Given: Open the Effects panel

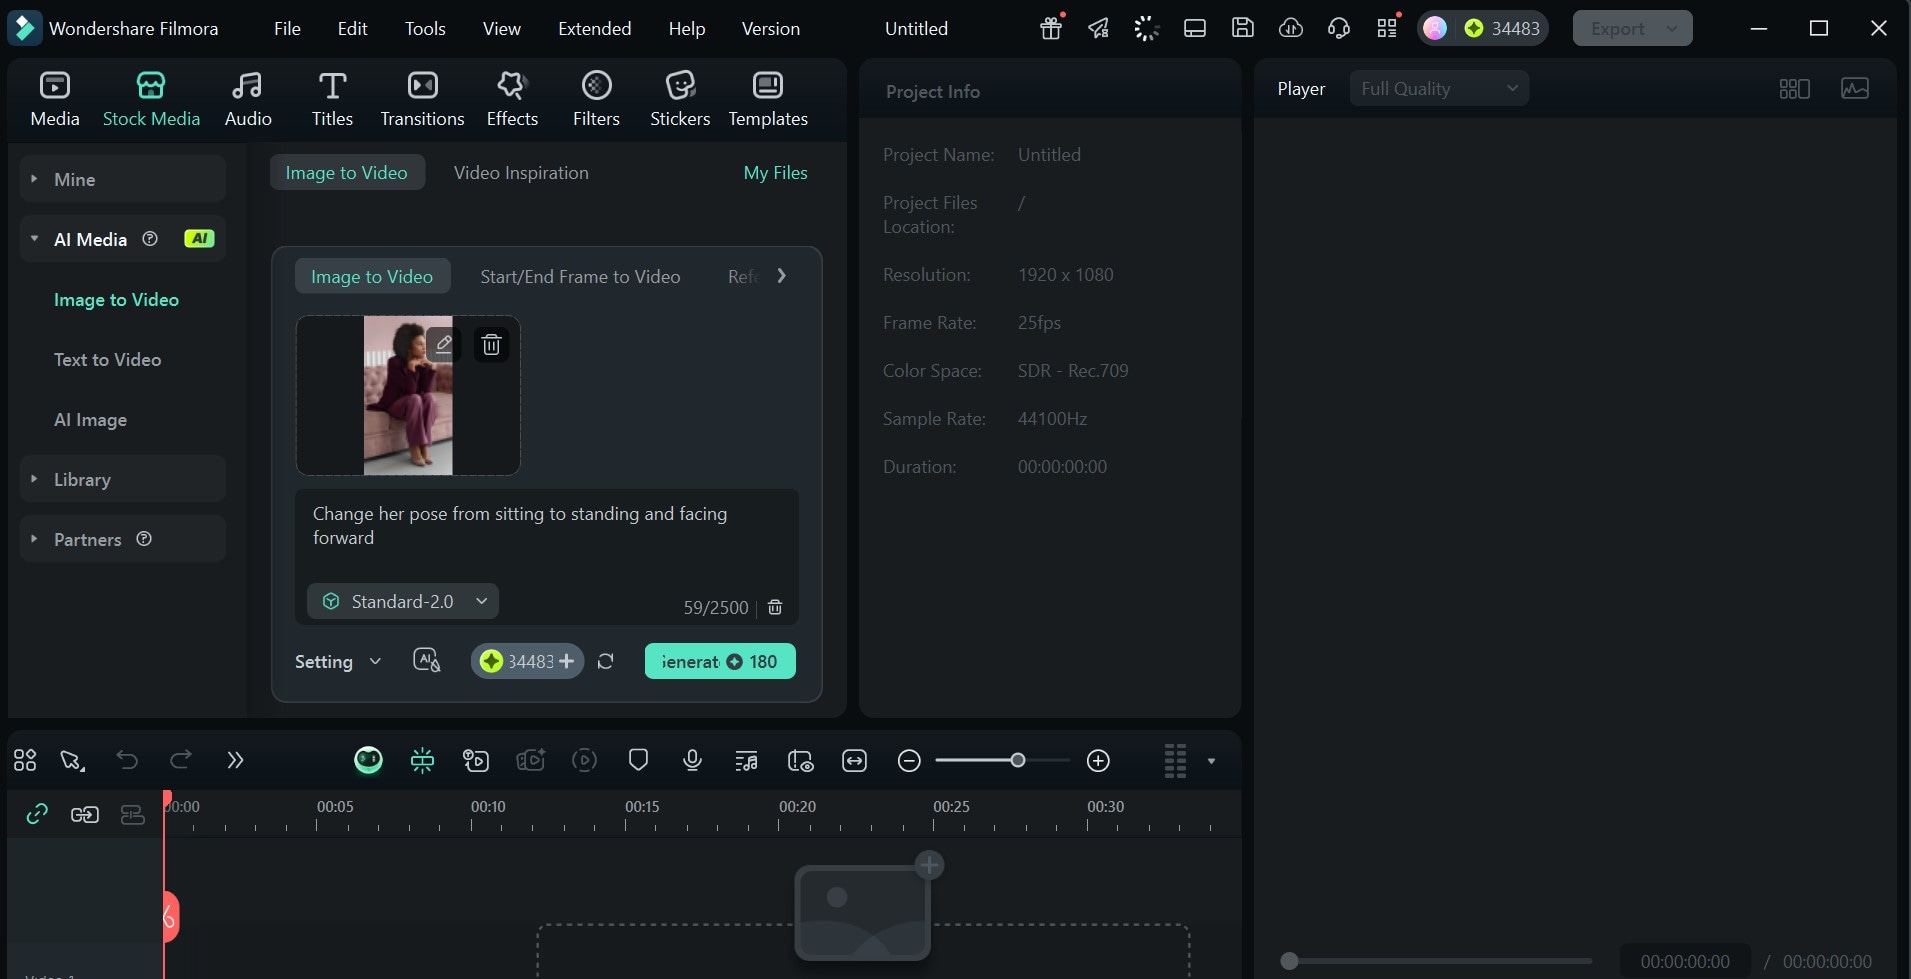Looking at the screenshot, I should pos(512,97).
